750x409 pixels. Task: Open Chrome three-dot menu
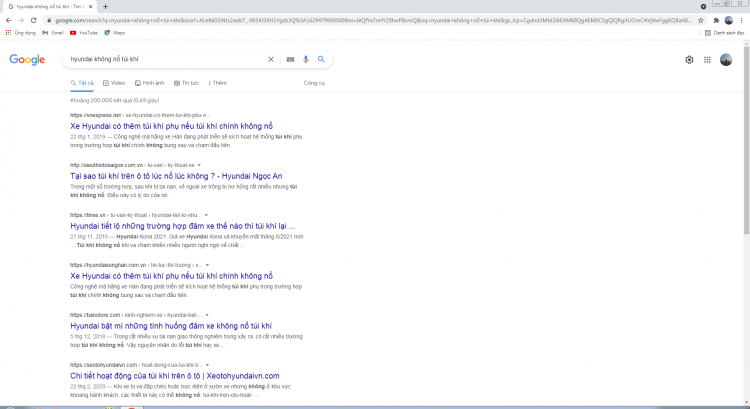click(x=741, y=20)
